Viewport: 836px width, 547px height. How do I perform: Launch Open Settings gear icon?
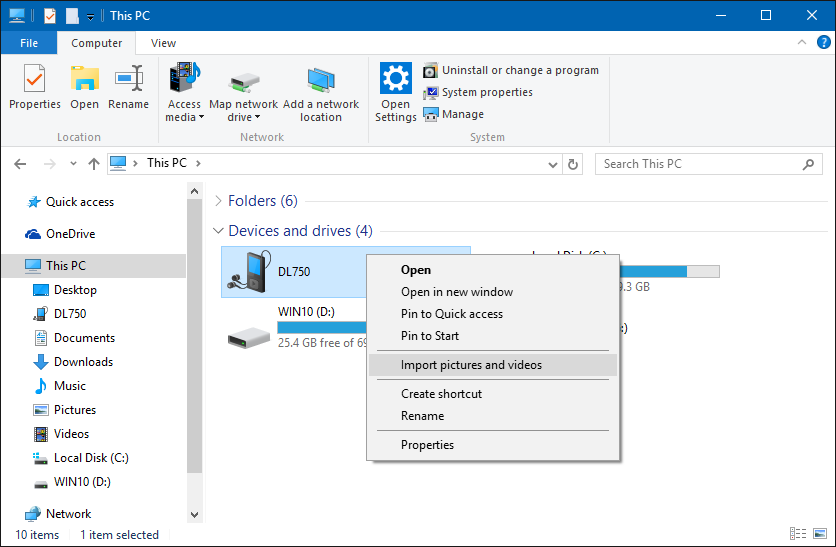(x=396, y=92)
